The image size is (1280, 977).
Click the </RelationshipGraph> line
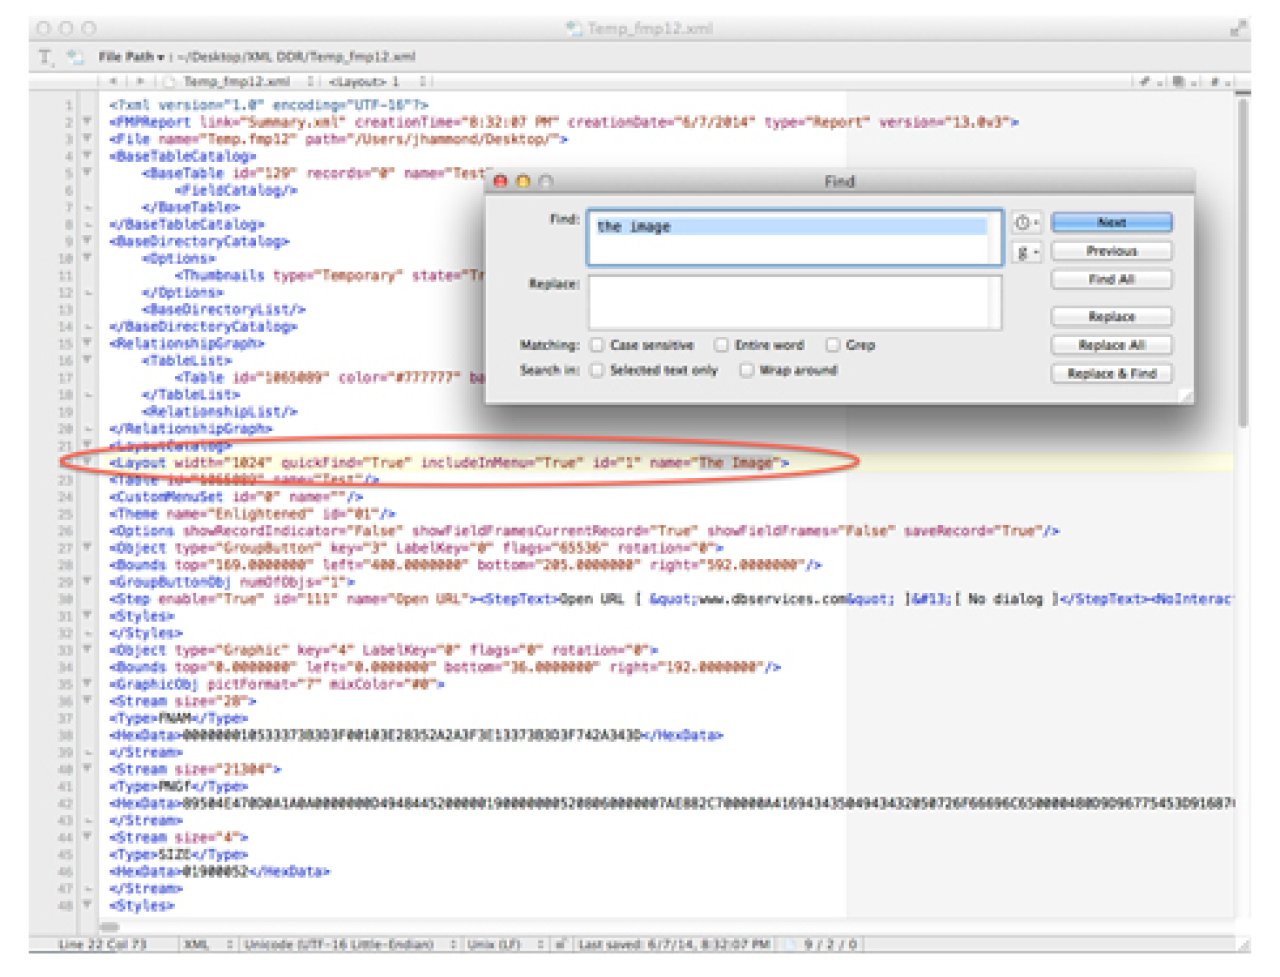click(191, 429)
